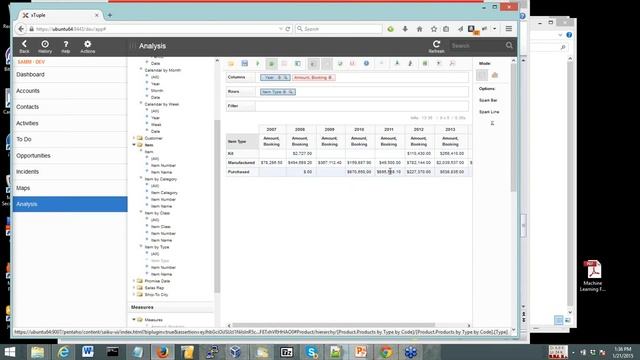Expand the Sales Rep folder
Screen dimensions: 640x360
pos(134,288)
